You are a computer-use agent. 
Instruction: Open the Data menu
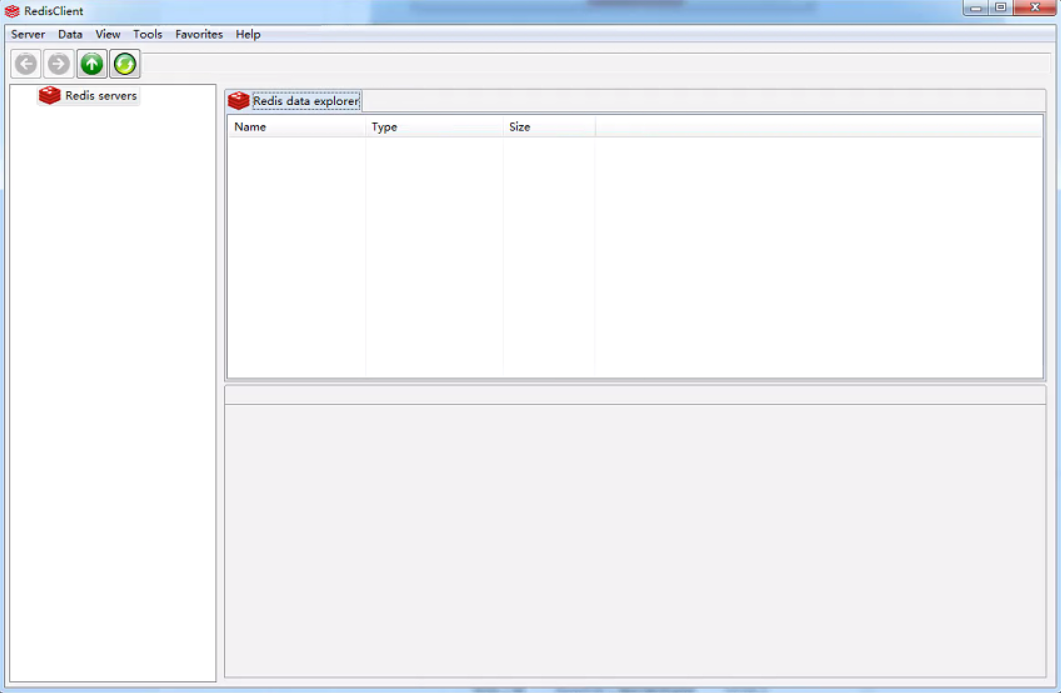(68, 33)
